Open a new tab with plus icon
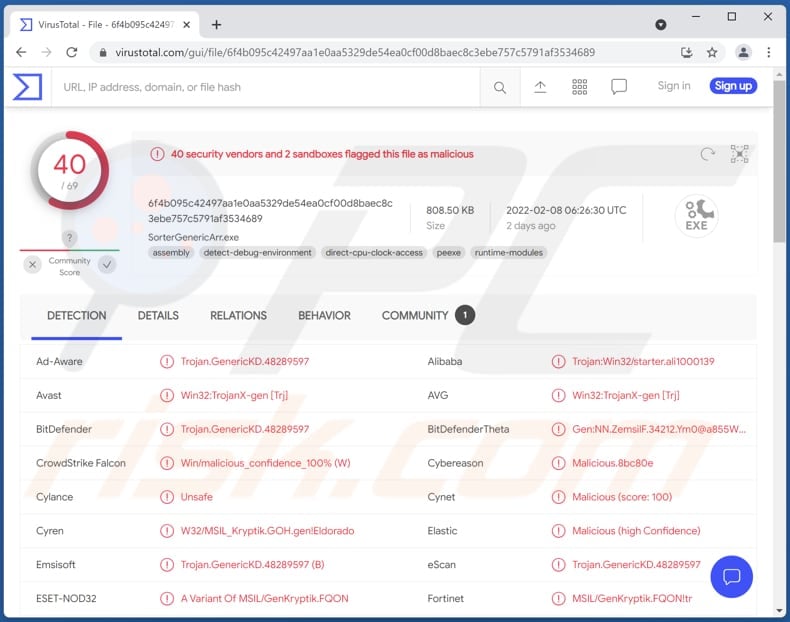790x622 pixels. [216, 25]
